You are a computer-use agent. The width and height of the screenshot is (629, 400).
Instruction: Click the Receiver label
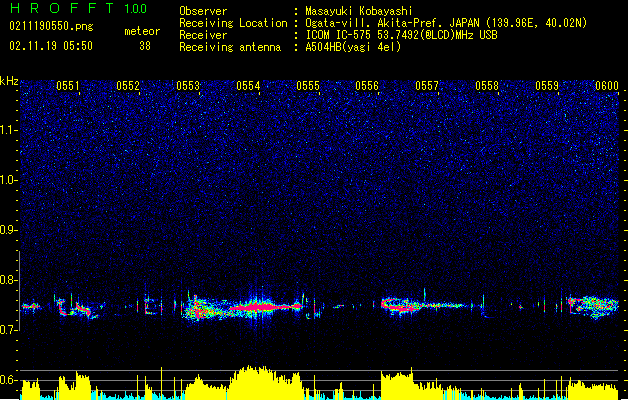(x=203, y=35)
